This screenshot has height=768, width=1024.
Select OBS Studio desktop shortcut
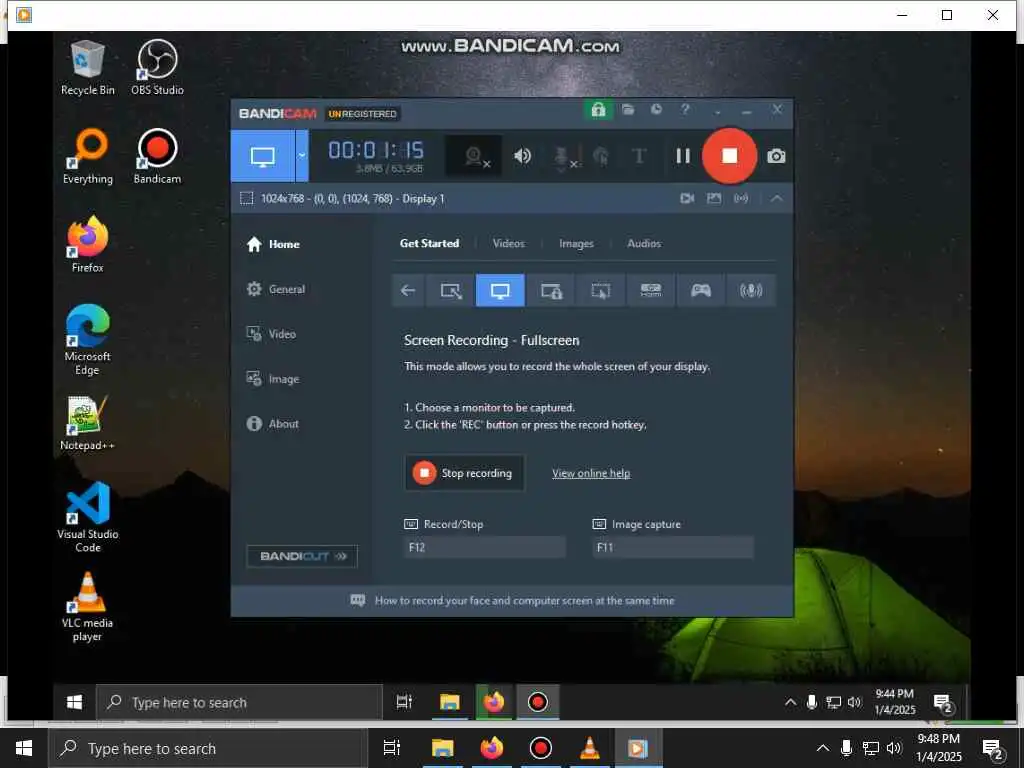coord(157,68)
